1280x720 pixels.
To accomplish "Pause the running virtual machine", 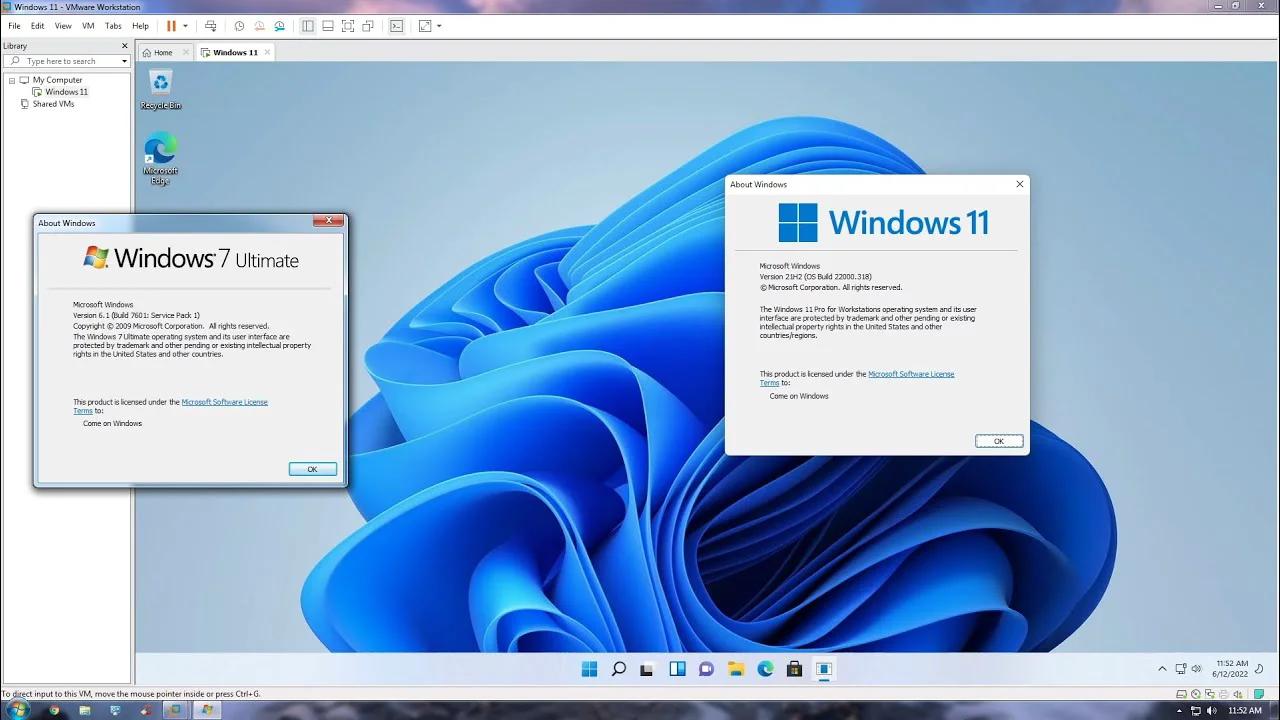I will tap(170, 26).
